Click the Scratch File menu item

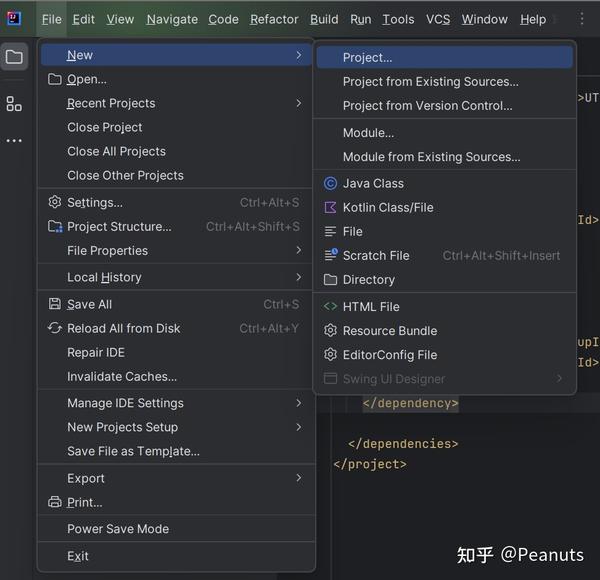(x=376, y=255)
